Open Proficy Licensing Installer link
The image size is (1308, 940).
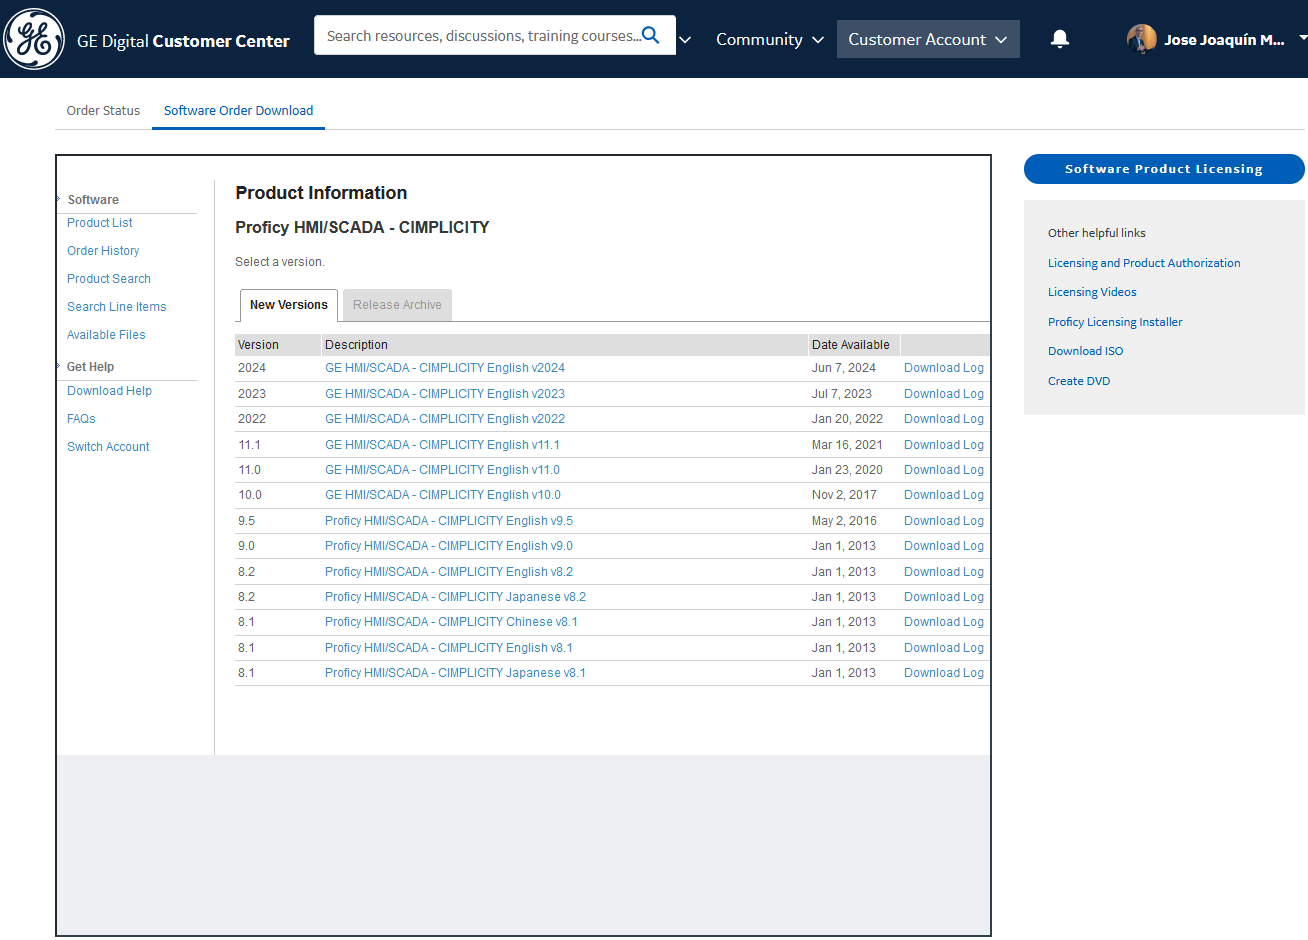[x=1115, y=322]
